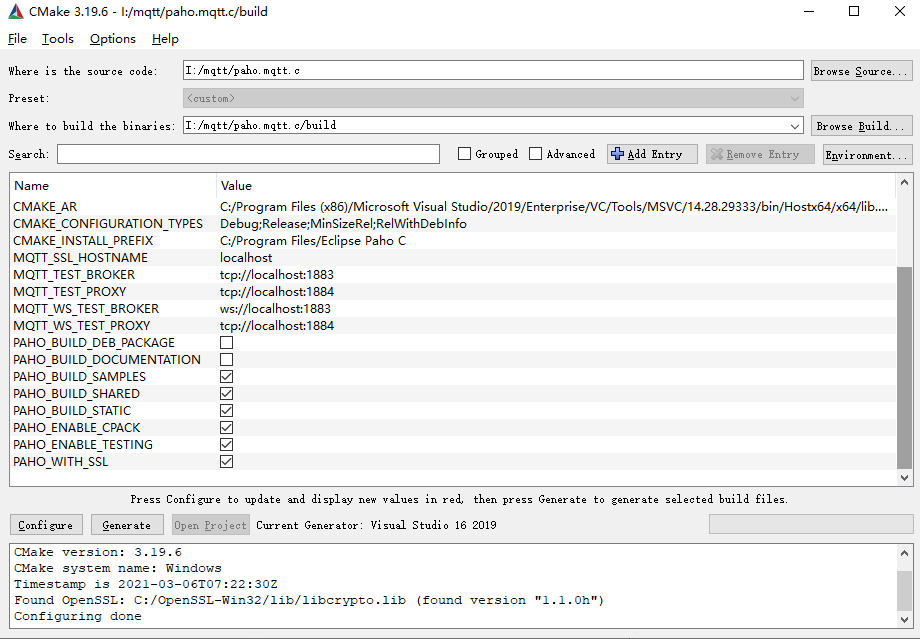Image resolution: width=920 pixels, height=639 pixels.
Task: Uncheck PAHO_WITH_SSL checkbox
Action: point(226,462)
